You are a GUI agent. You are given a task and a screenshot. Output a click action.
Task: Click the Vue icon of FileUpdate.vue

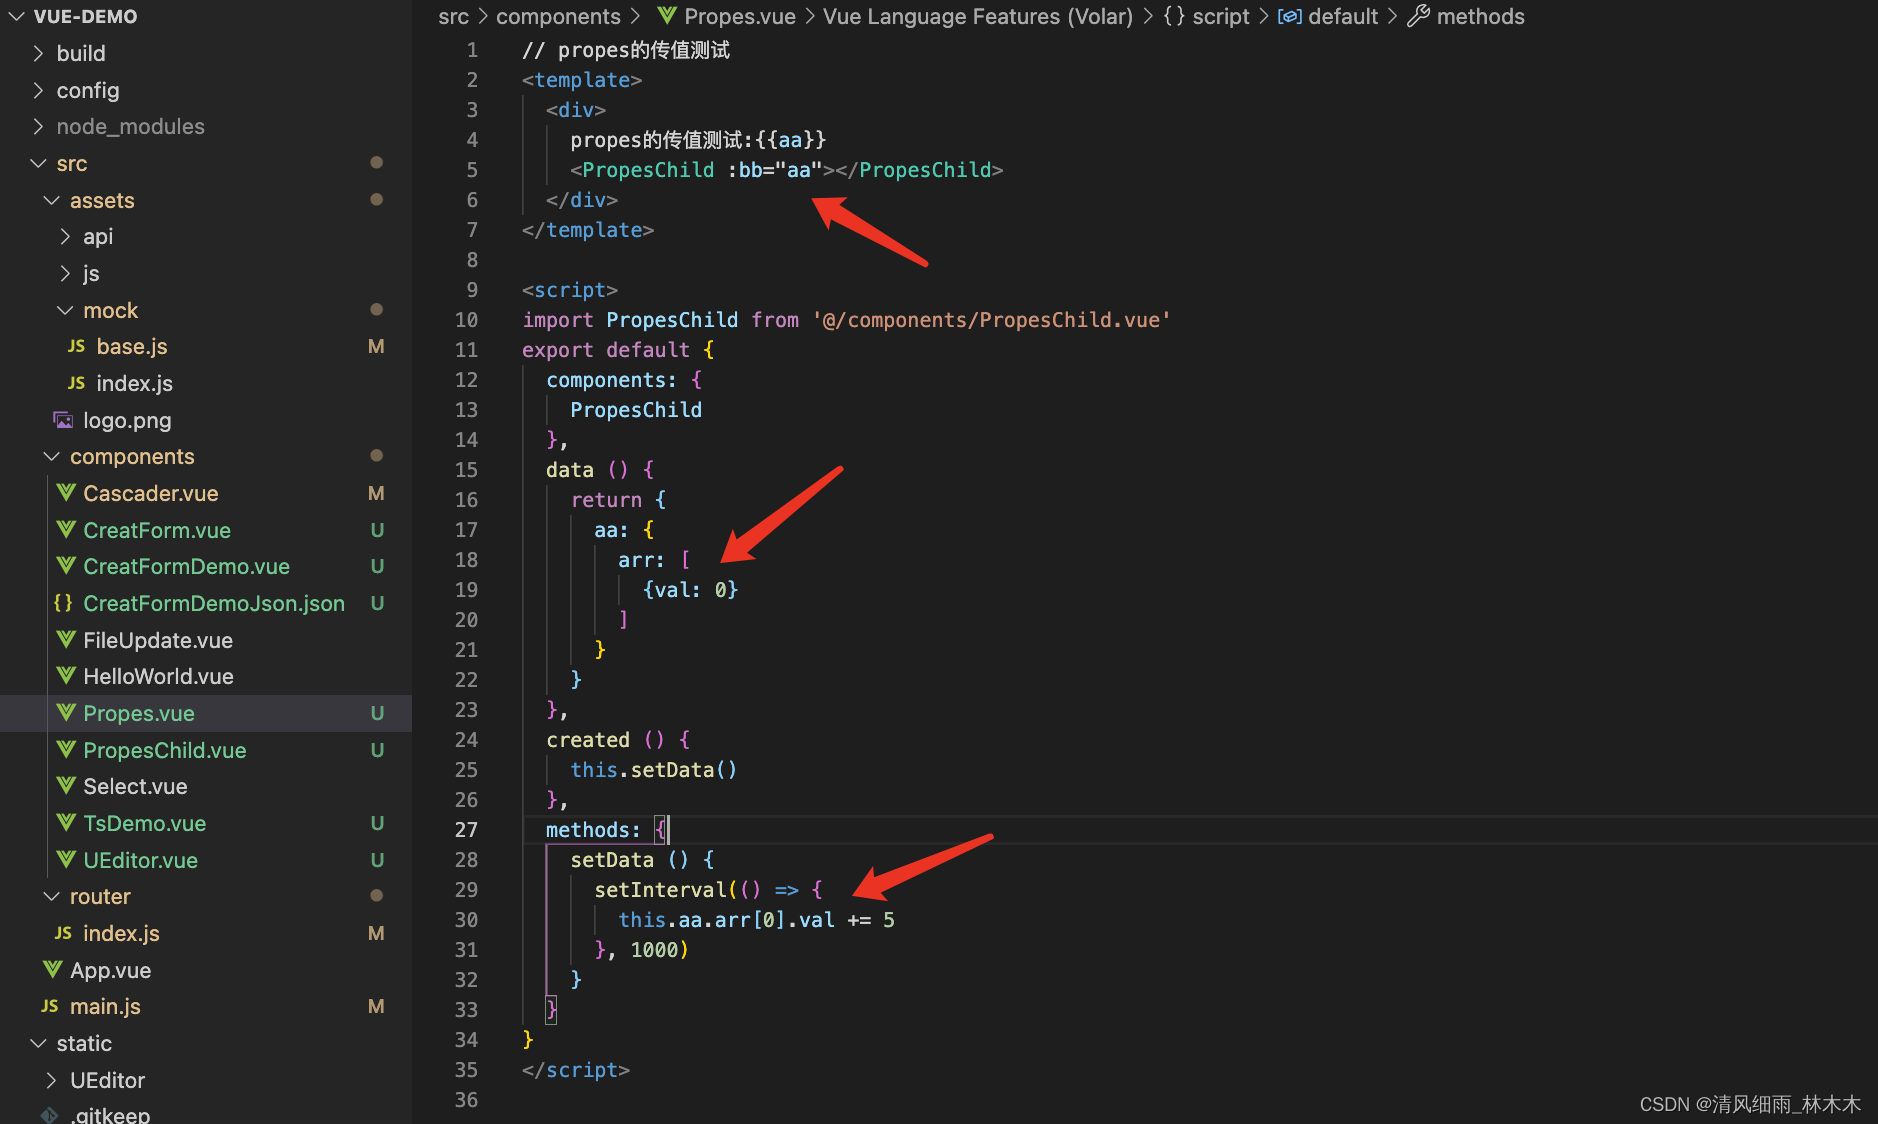click(x=66, y=640)
